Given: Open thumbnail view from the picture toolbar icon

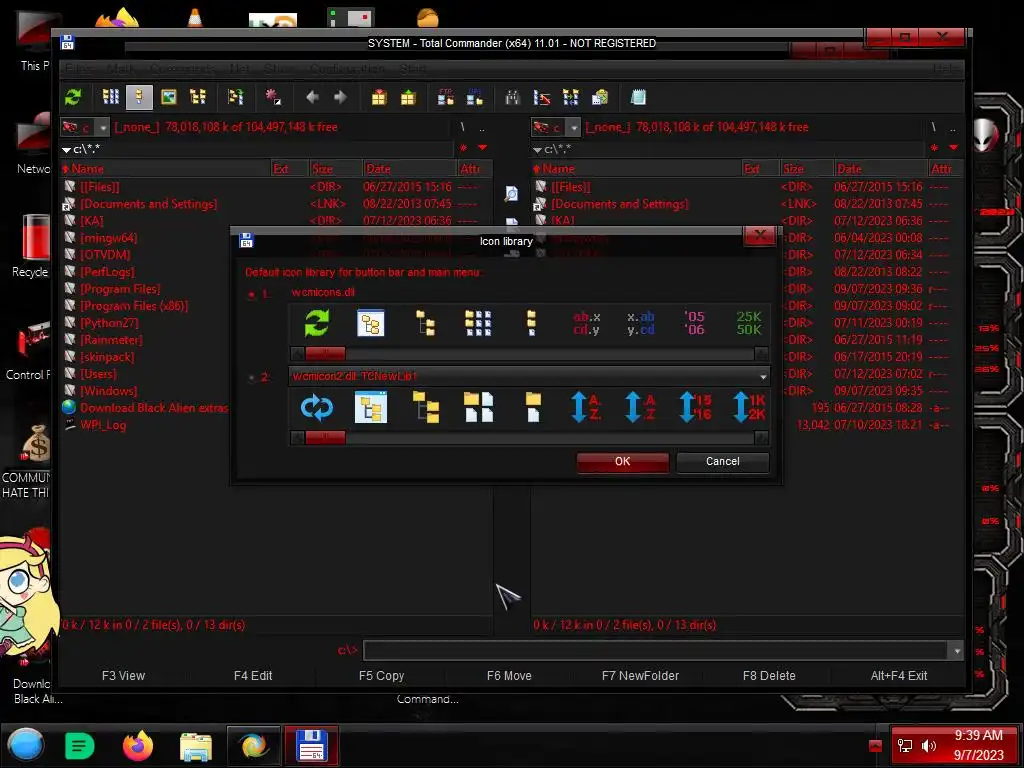Looking at the screenshot, I should [x=168, y=97].
